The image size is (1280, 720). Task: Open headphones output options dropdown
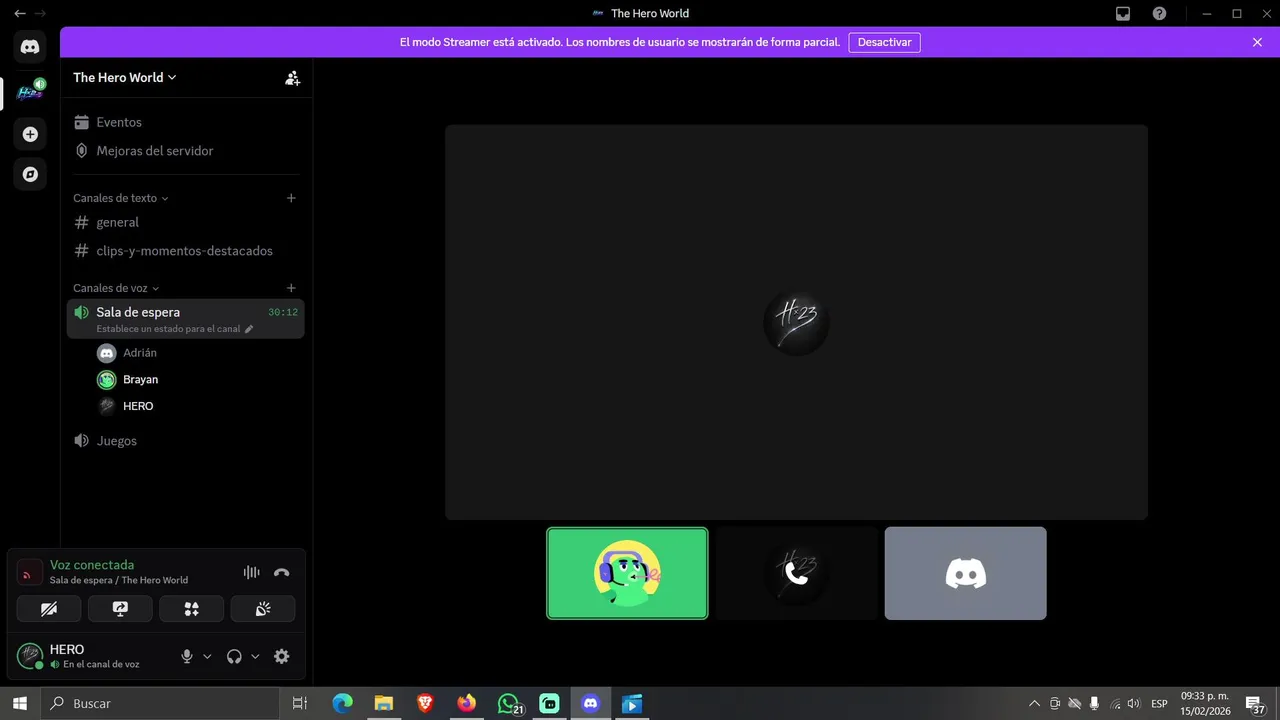[255, 656]
